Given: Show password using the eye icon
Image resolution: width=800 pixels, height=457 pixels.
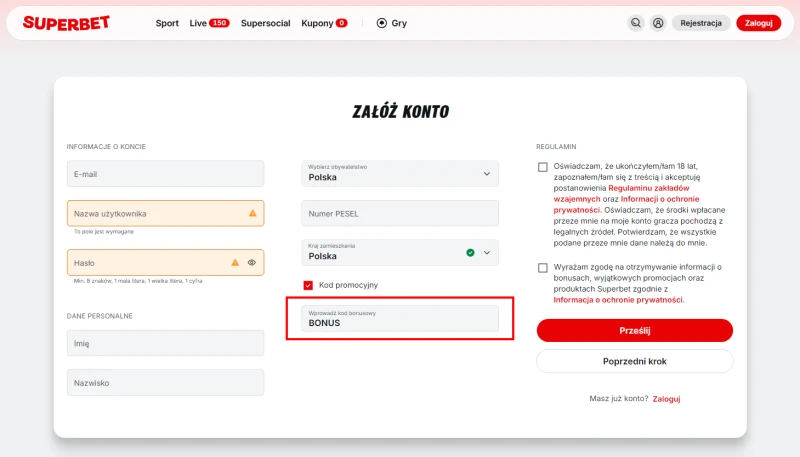Looking at the screenshot, I should 252,262.
